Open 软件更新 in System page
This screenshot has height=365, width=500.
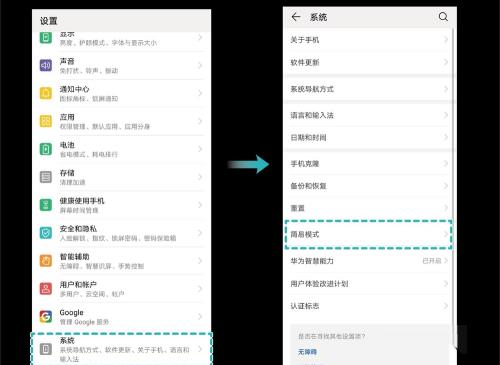coord(368,62)
